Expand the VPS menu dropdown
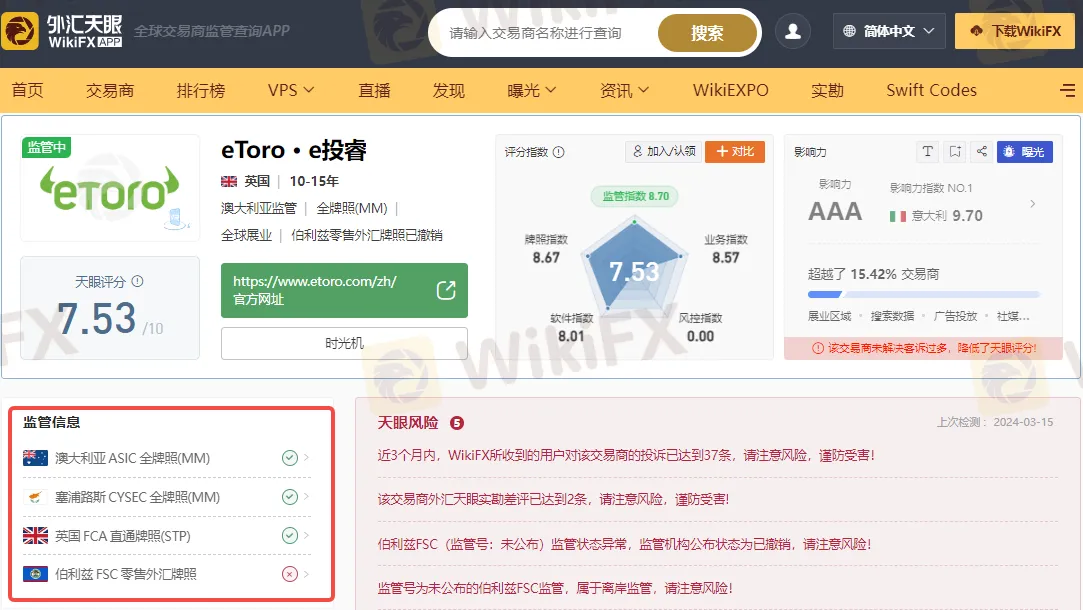 click(291, 90)
